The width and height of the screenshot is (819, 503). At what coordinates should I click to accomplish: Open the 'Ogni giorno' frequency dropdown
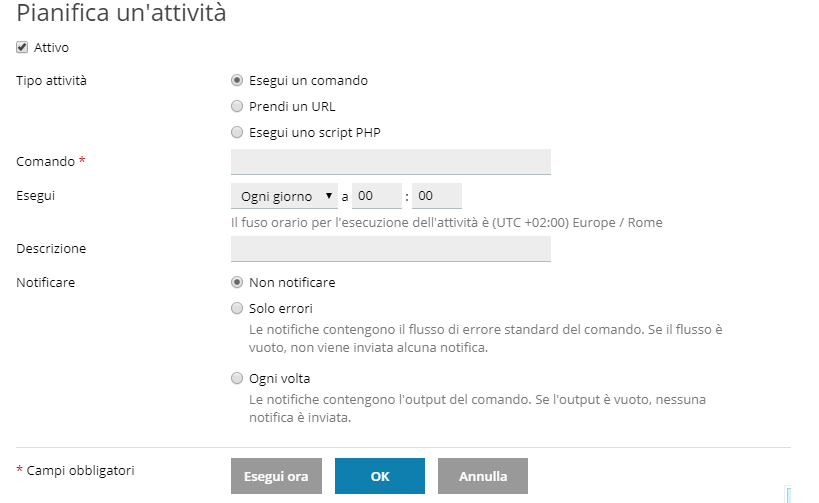(286, 196)
